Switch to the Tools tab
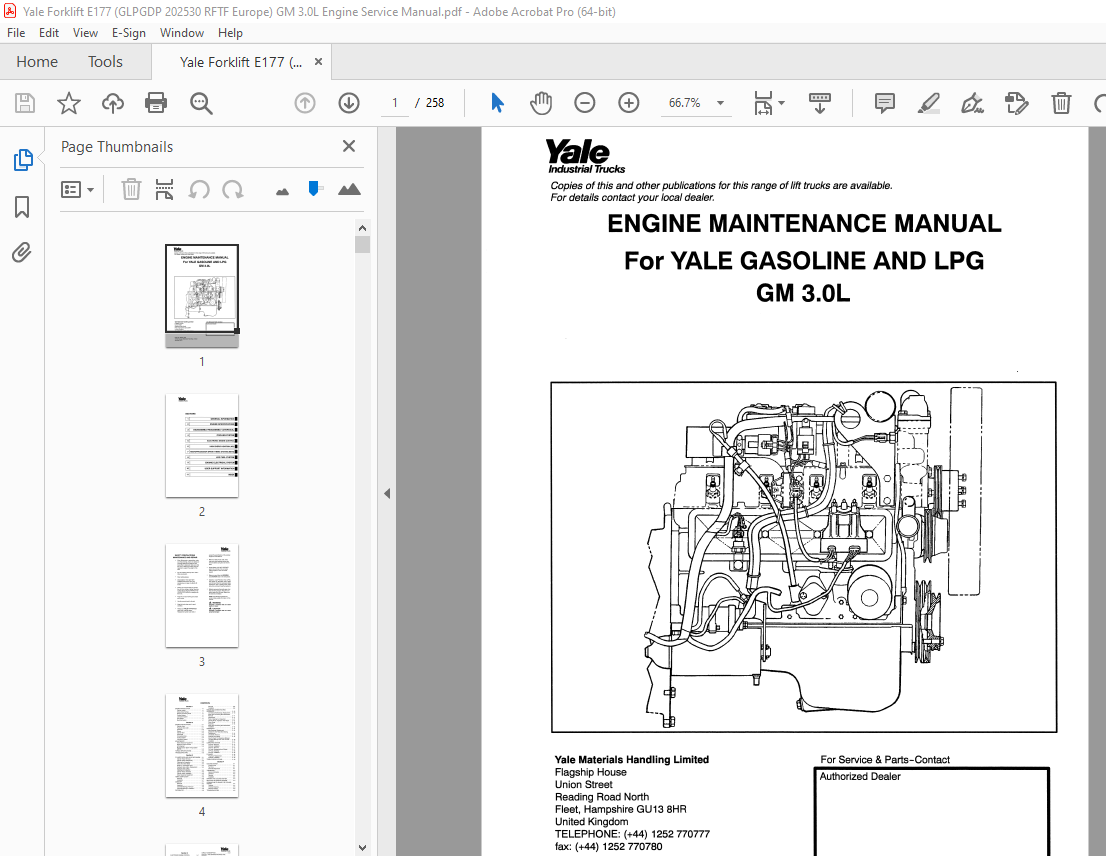The width and height of the screenshot is (1106, 856). click(x=105, y=62)
